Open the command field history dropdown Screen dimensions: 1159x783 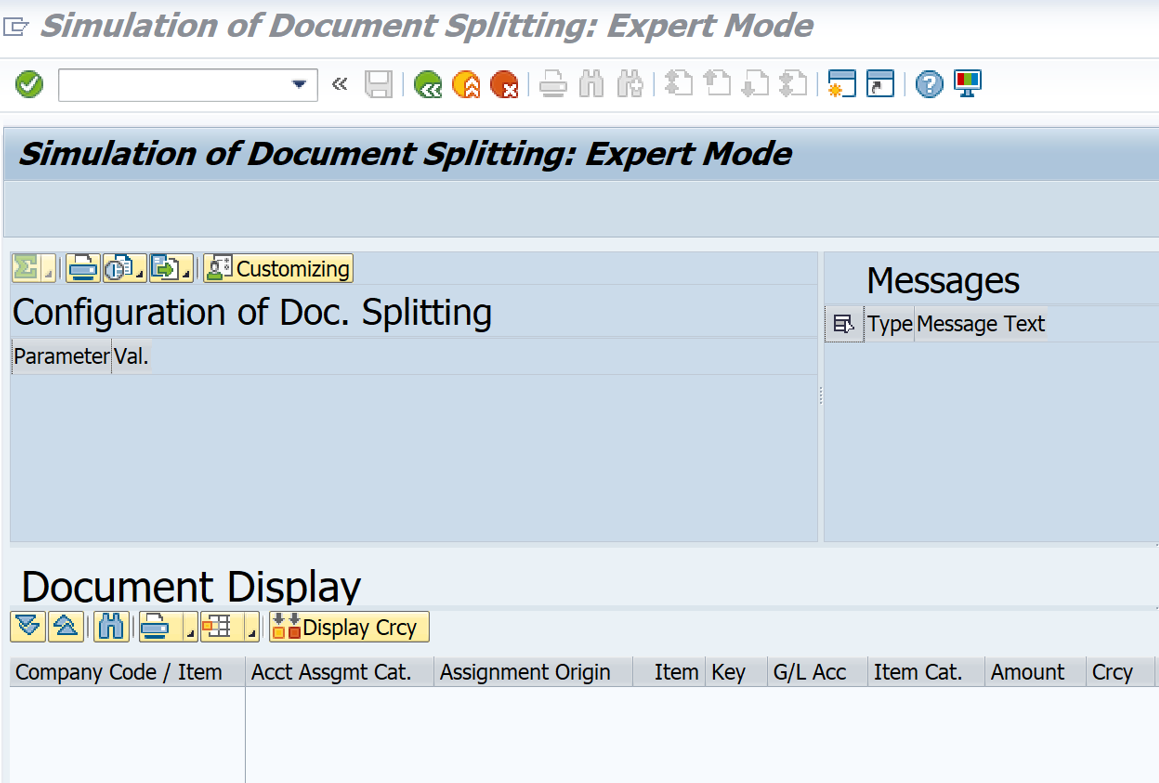point(299,85)
